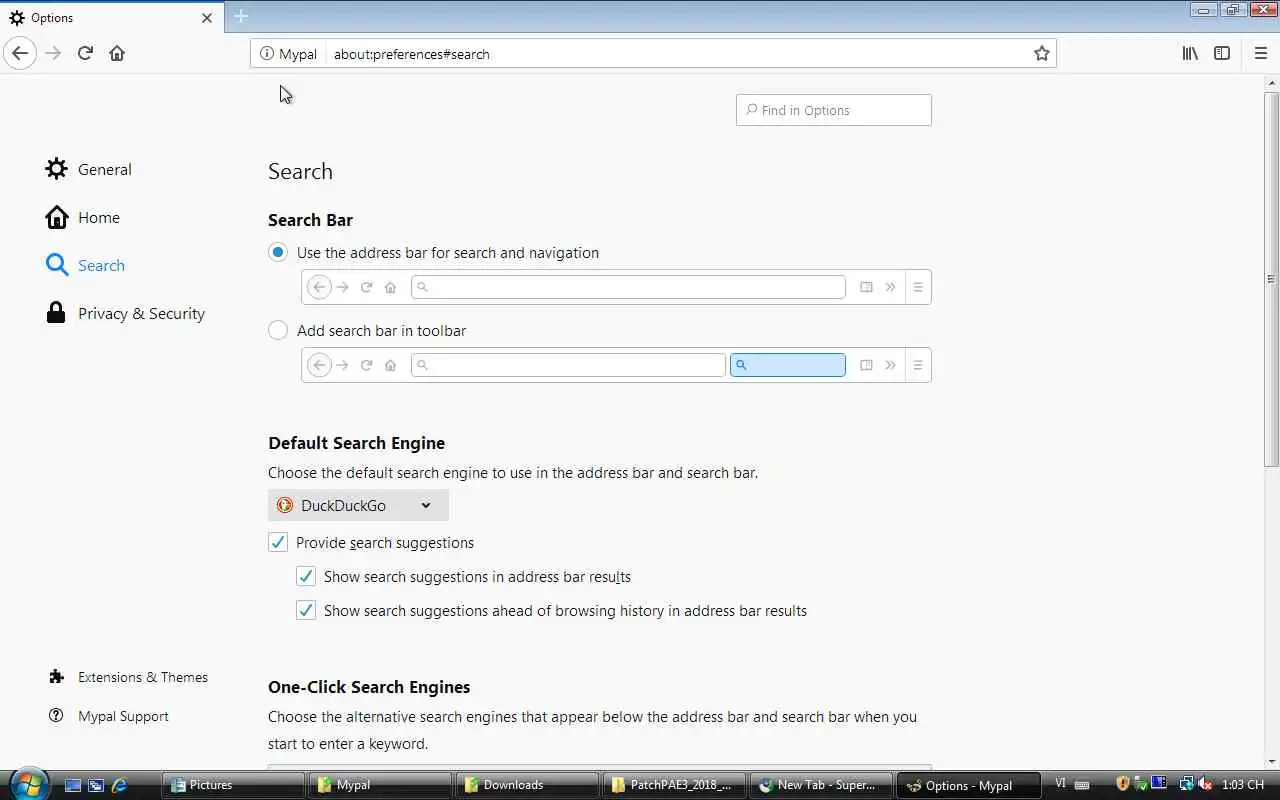Open a new tab with plus button

(241, 16)
